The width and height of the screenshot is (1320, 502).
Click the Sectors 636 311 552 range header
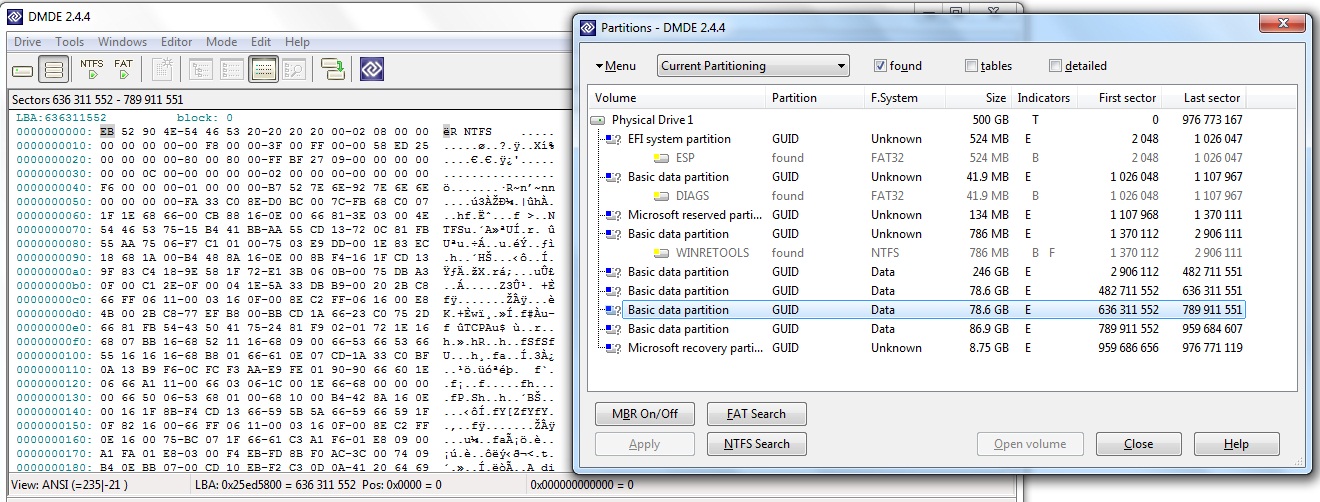(x=98, y=100)
